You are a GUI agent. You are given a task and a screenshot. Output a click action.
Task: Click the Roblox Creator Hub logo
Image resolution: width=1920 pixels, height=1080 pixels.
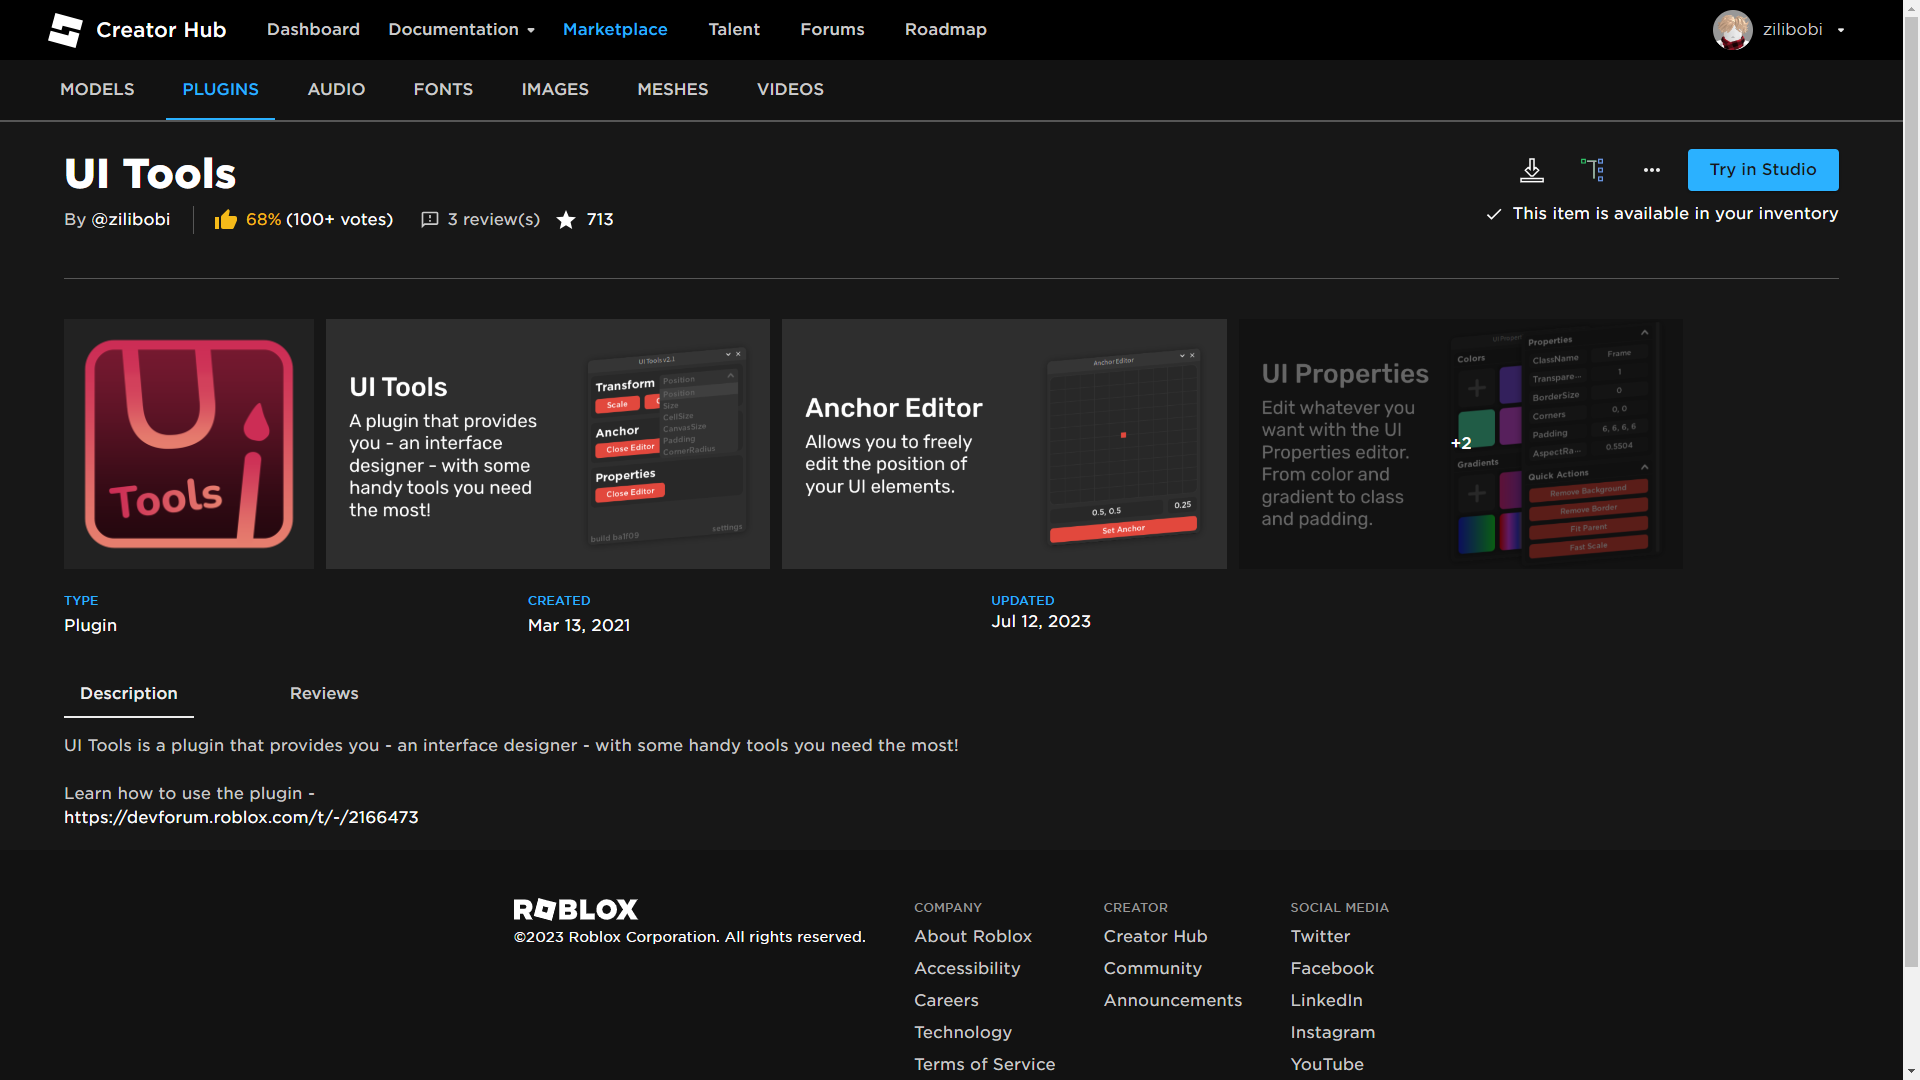65,29
